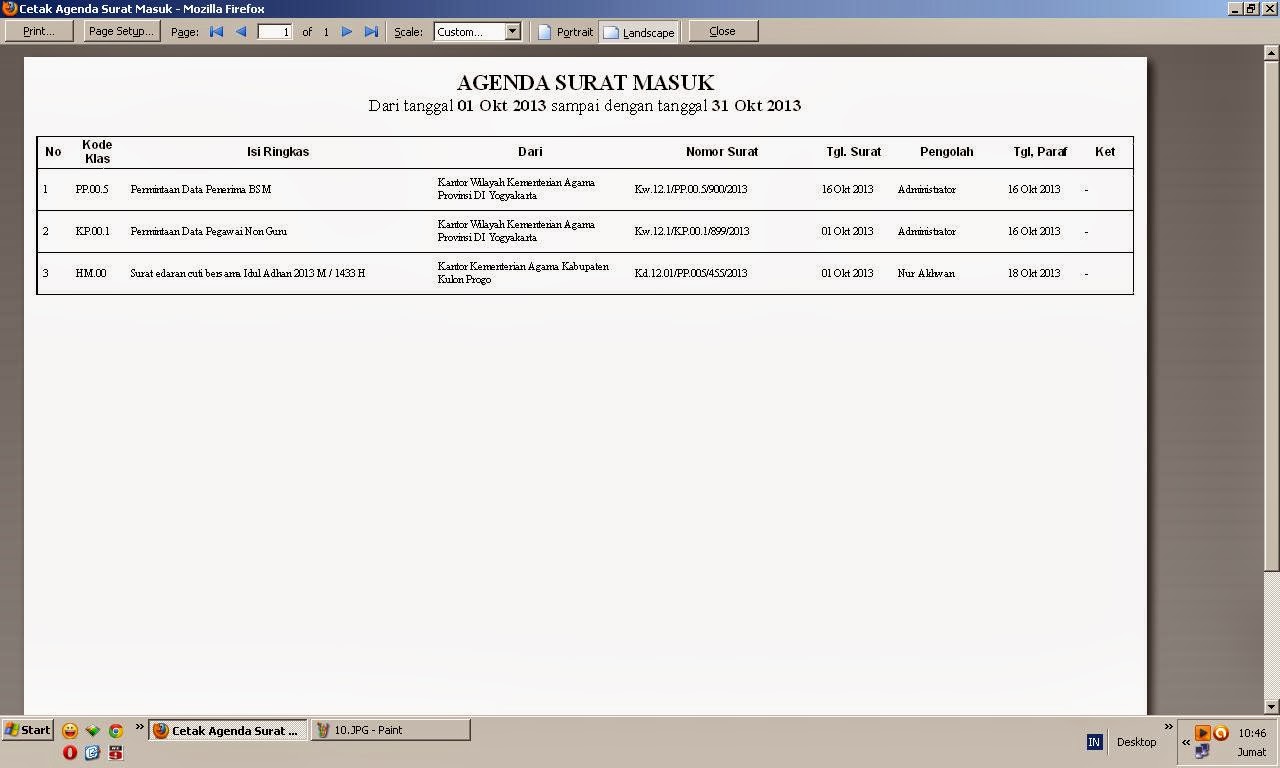Click letter number Kw.12.1/PP.00.5/900/2013
The width and height of the screenshot is (1280, 768).
[x=691, y=189]
